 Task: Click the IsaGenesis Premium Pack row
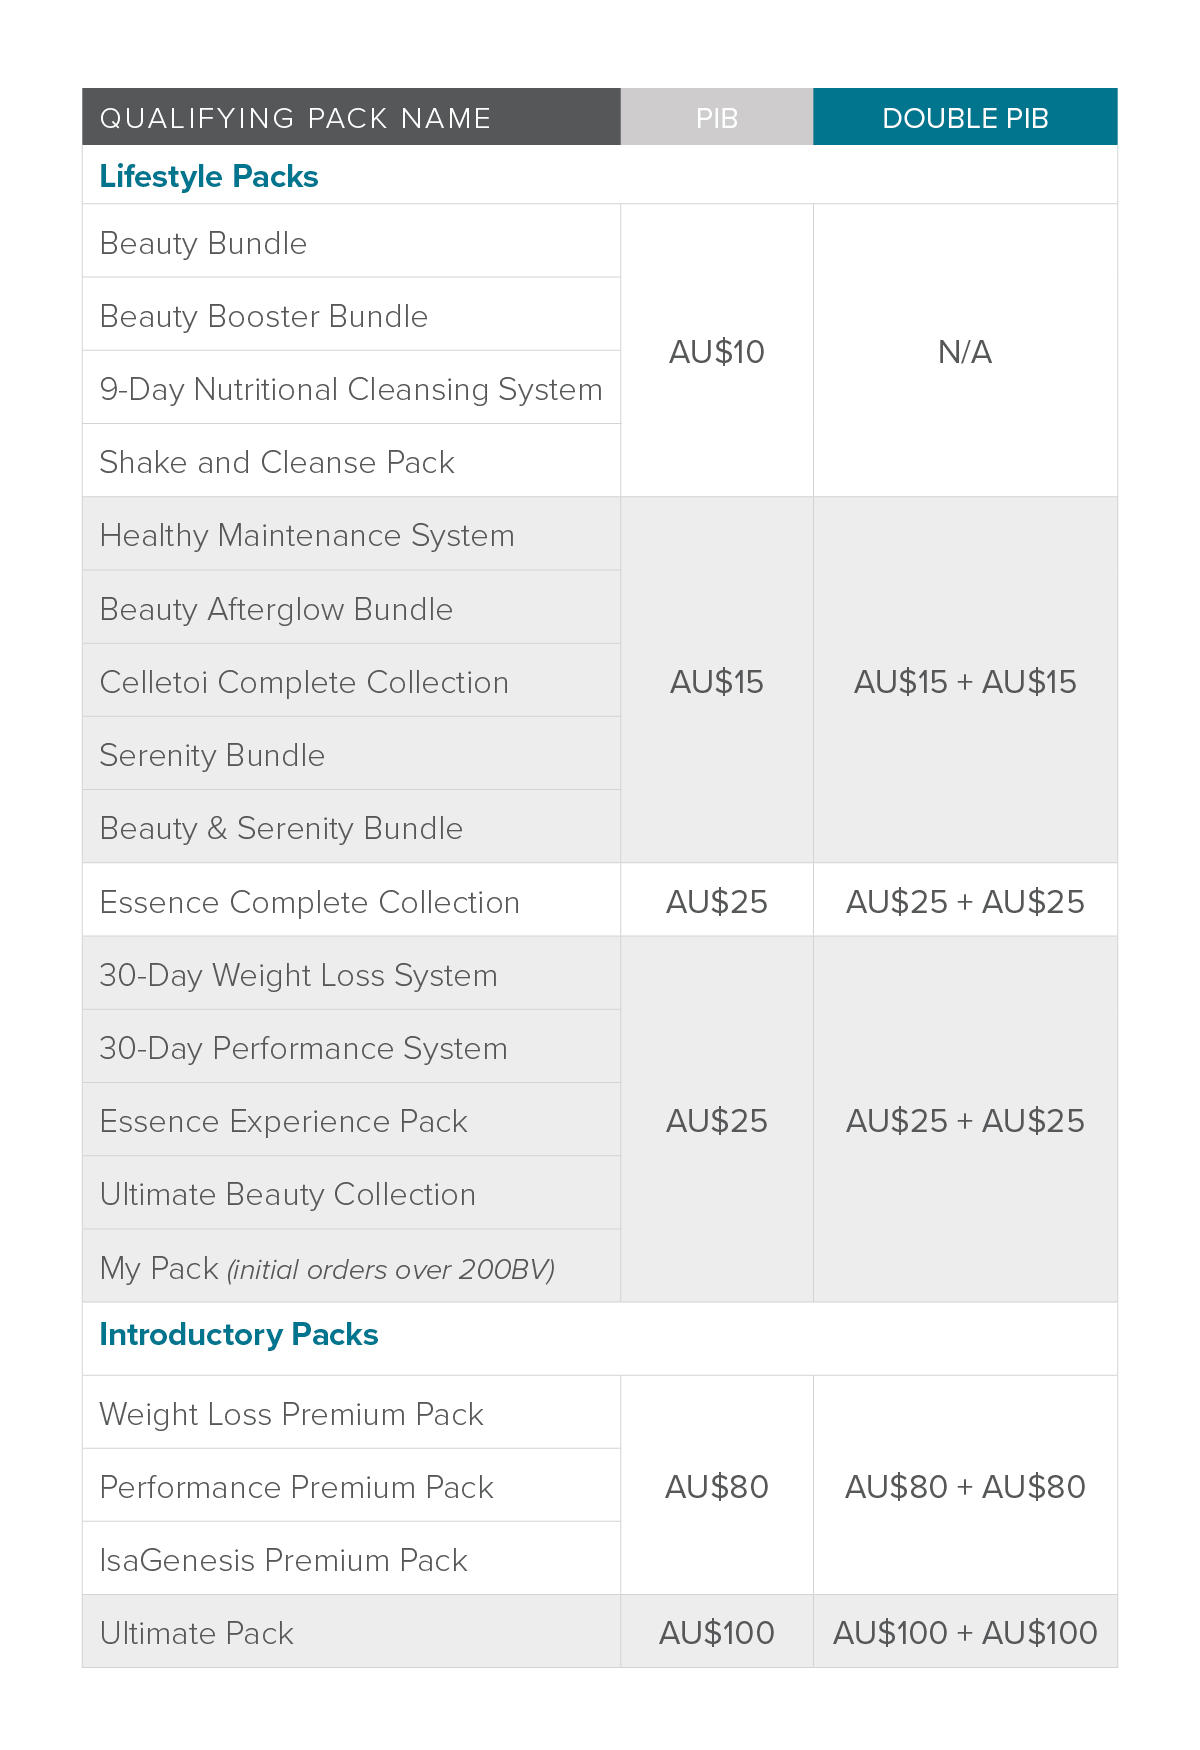coord(351,1559)
